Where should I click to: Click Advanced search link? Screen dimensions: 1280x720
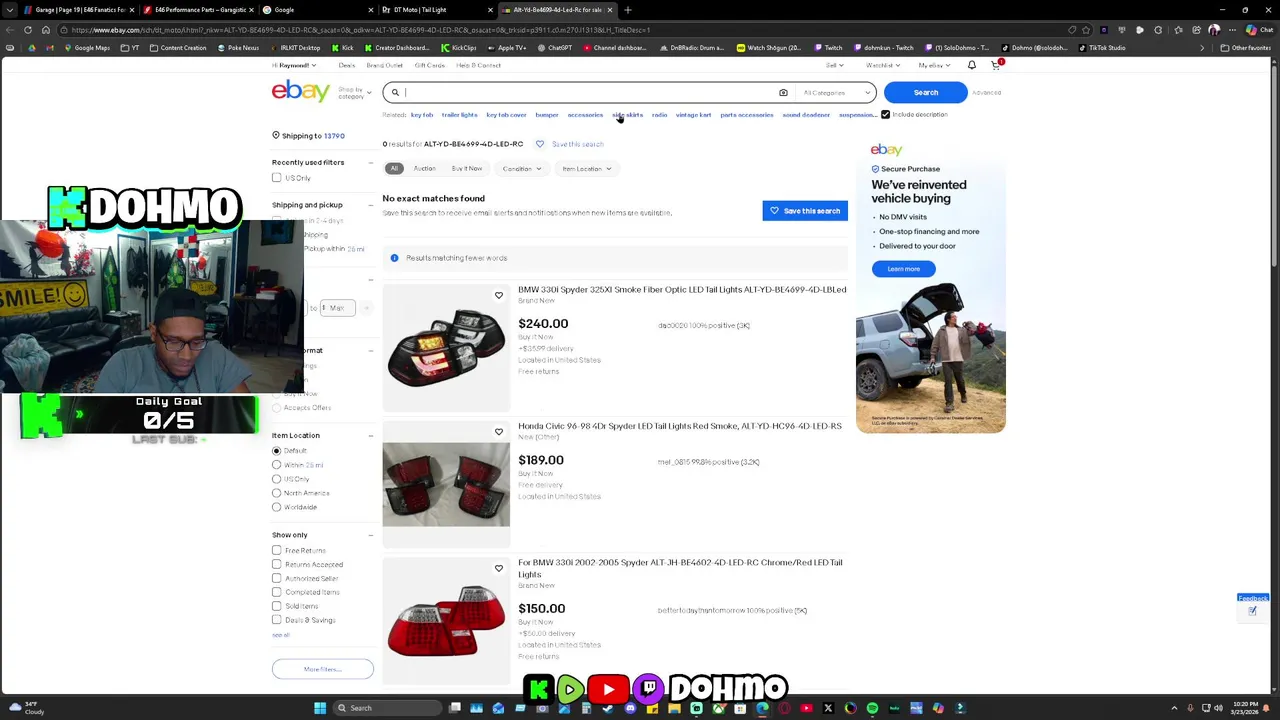pos(986,93)
